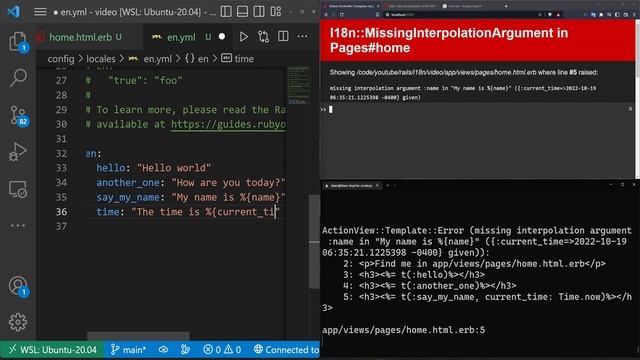Image resolution: width=640 pixels, height=360 pixels.
Task: Open Source Control with the 82 badge
Action: (x=18, y=116)
